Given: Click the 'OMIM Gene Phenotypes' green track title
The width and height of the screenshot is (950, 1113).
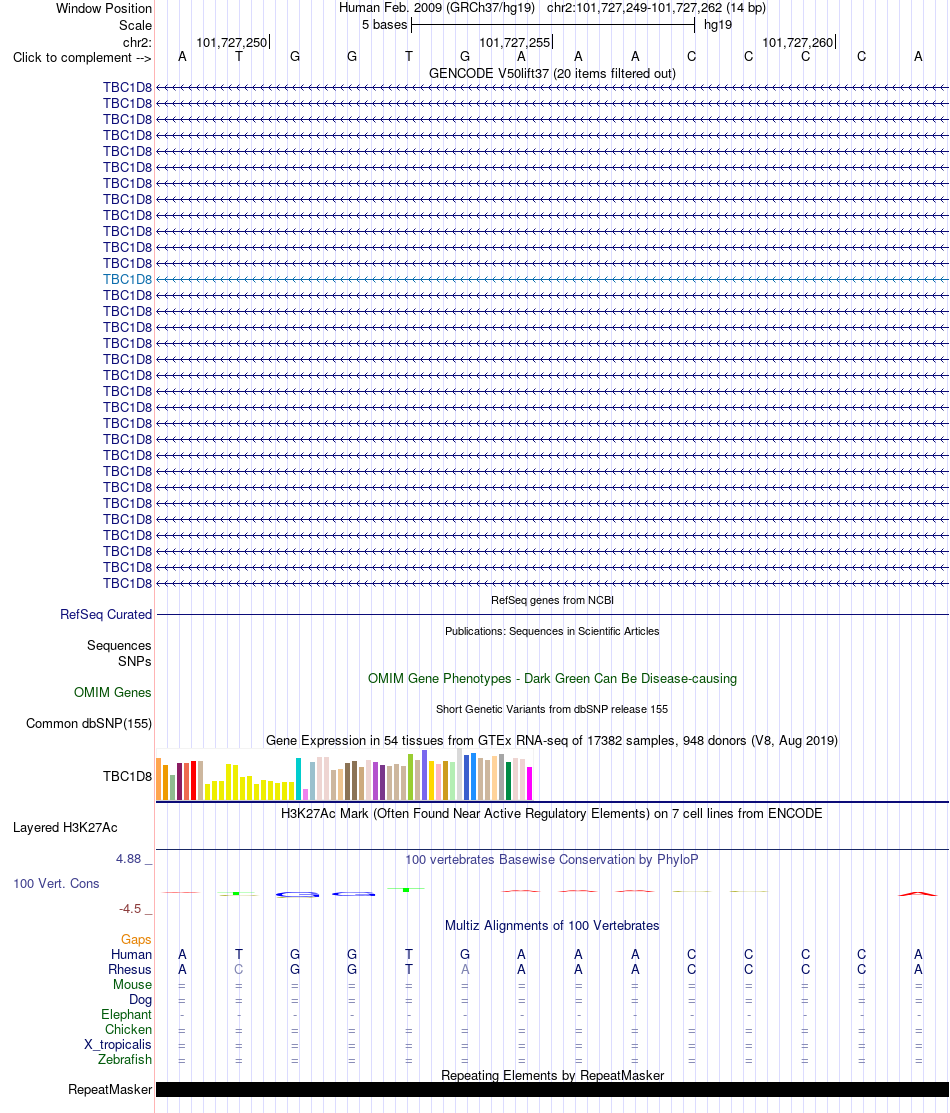Looking at the screenshot, I should 552,679.
